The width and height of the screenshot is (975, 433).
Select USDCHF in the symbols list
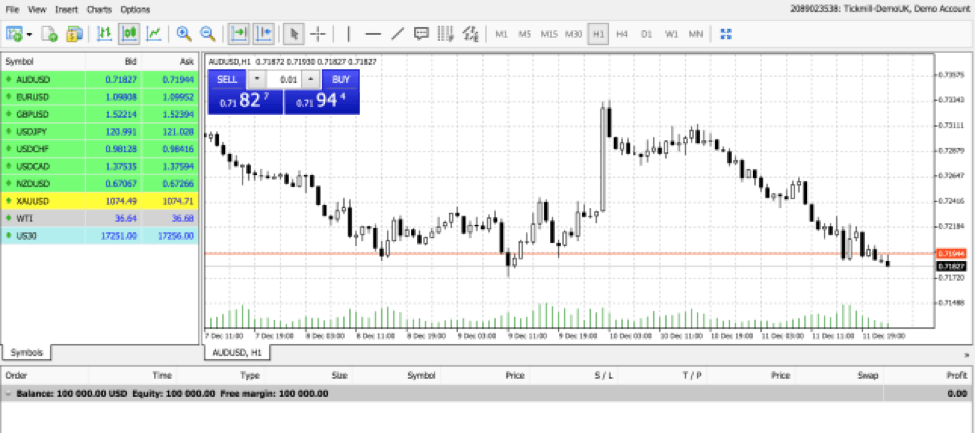point(99,149)
